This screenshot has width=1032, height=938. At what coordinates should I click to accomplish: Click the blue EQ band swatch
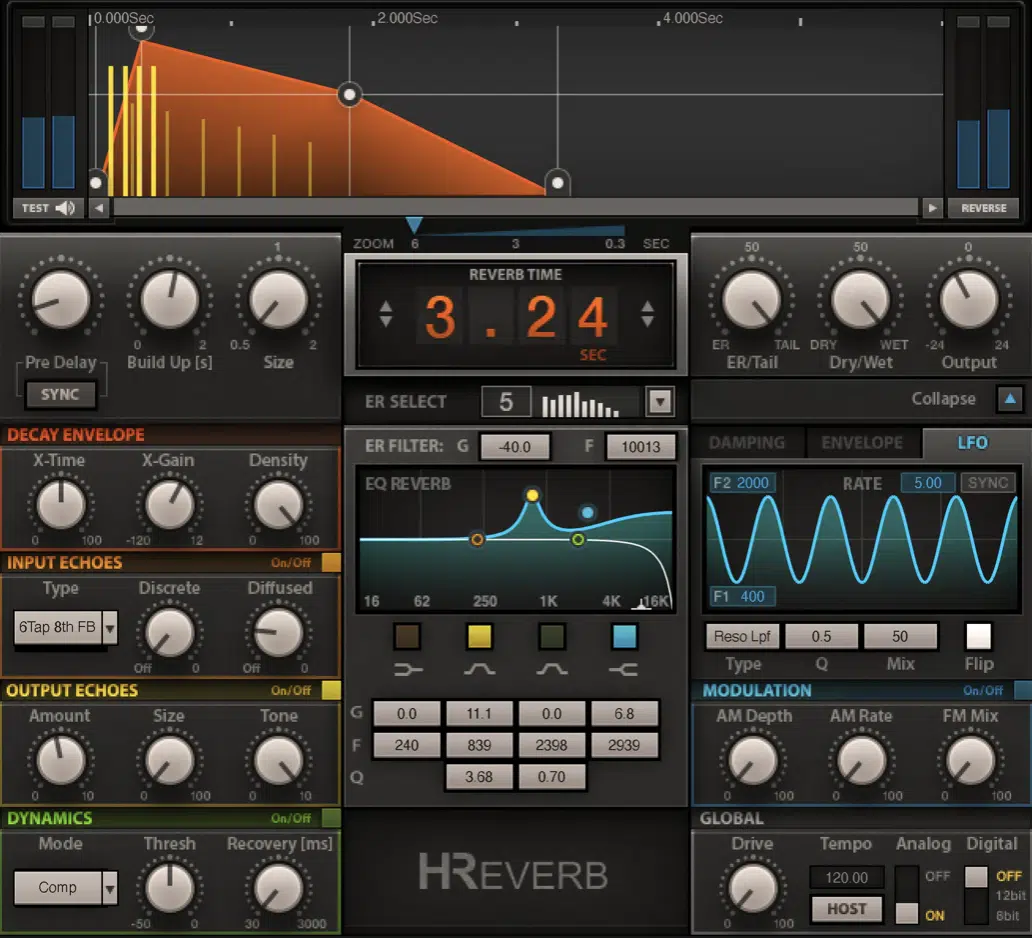[624, 637]
